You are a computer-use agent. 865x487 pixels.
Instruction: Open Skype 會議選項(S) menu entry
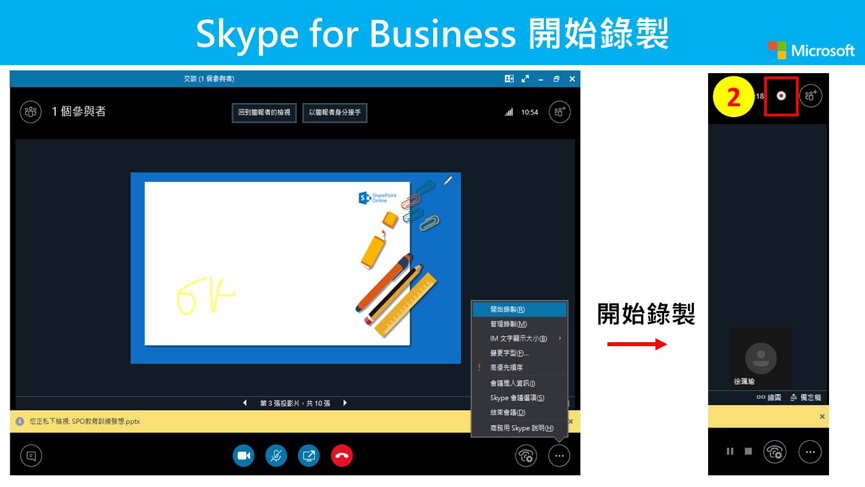click(519, 398)
